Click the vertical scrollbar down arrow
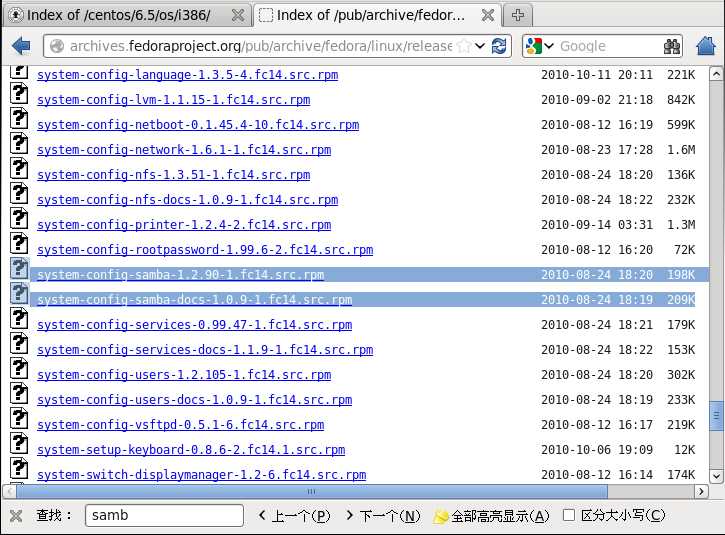Viewport: 725px width, 535px height. coord(716,476)
